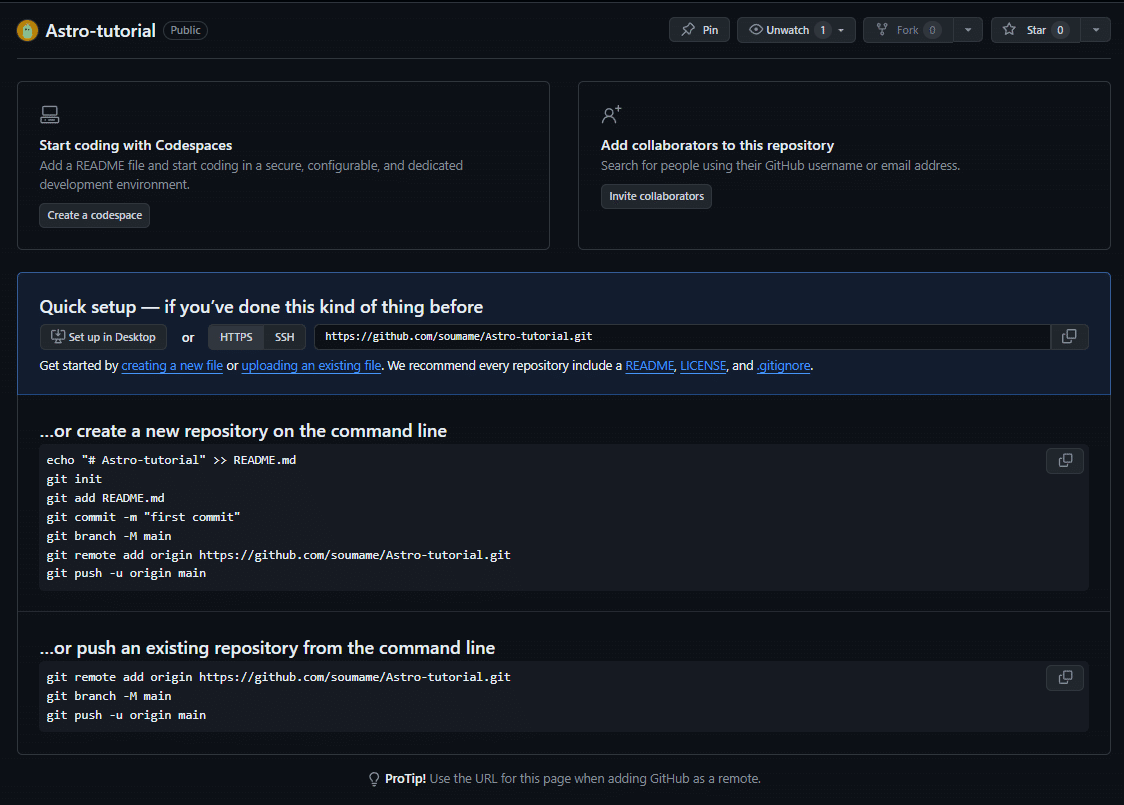This screenshot has width=1124, height=805.
Task: Follow the 'uploading an existing file' link
Action: tap(311, 366)
